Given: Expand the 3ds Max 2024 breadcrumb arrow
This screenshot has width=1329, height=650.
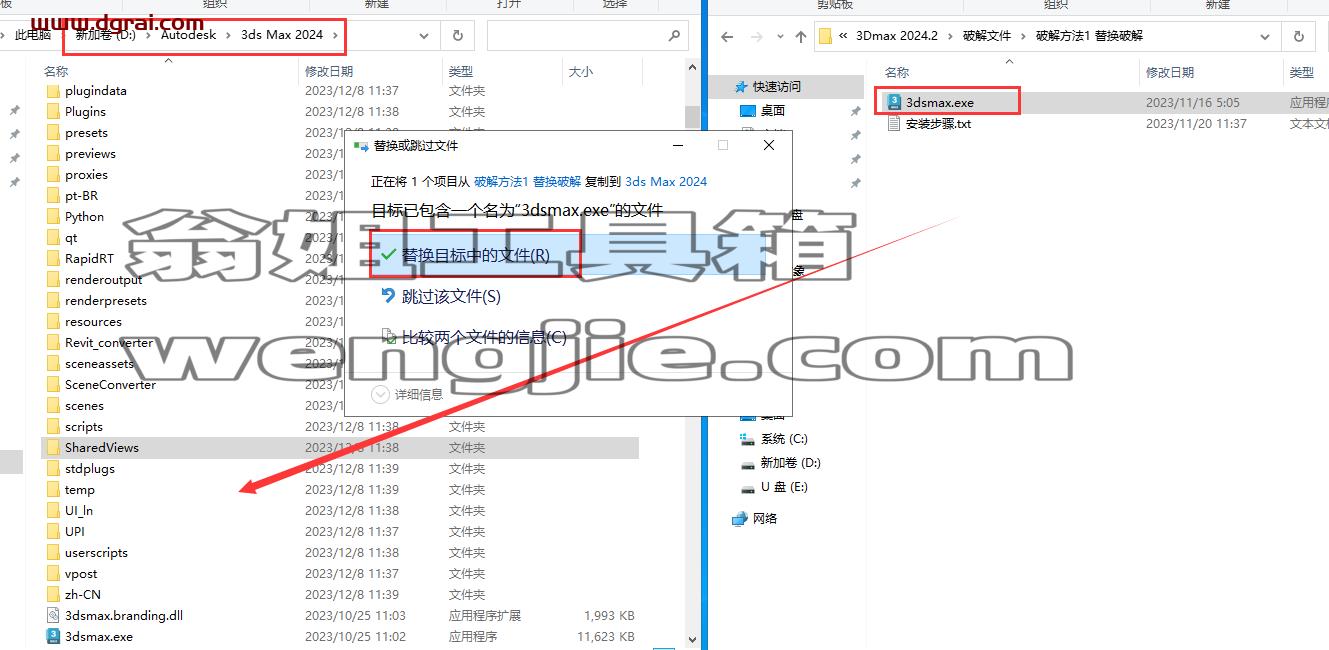Looking at the screenshot, I should click(x=336, y=35).
